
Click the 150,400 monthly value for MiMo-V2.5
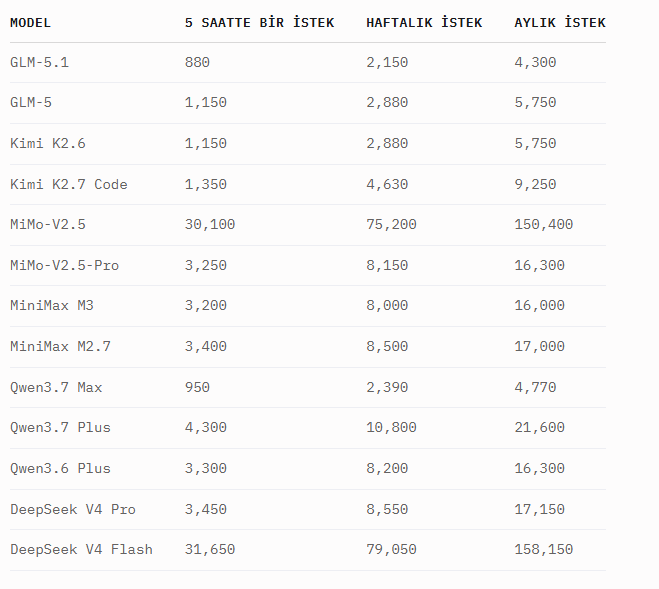pos(544,225)
